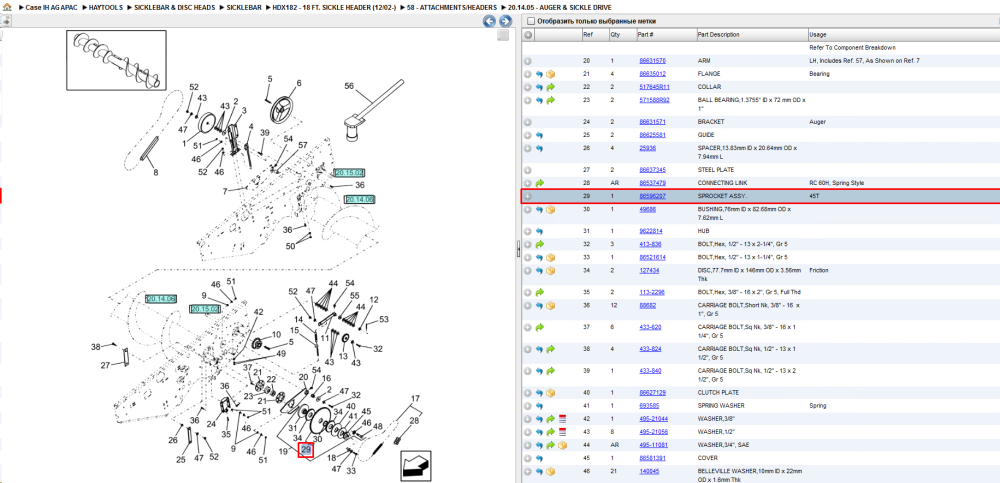Viewport: 1000px width, 483px height.
Task: Click add icon on SPROCKET ASSY row
Action: tap(528, 197)
